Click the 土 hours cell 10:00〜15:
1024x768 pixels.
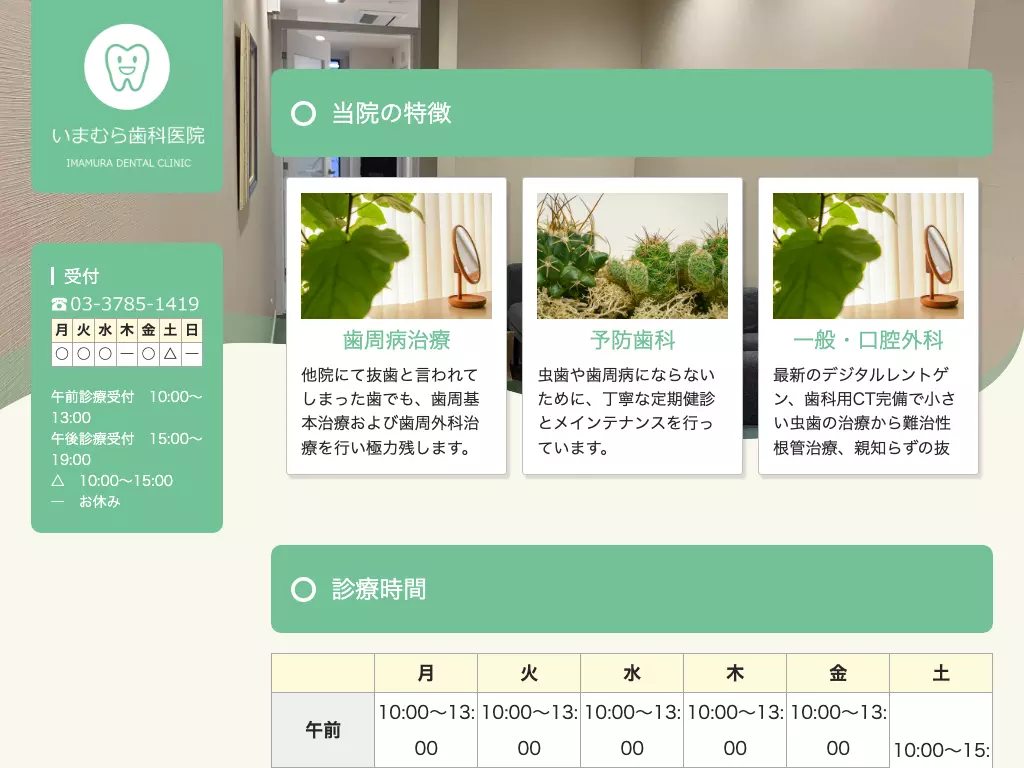[941, 730]
